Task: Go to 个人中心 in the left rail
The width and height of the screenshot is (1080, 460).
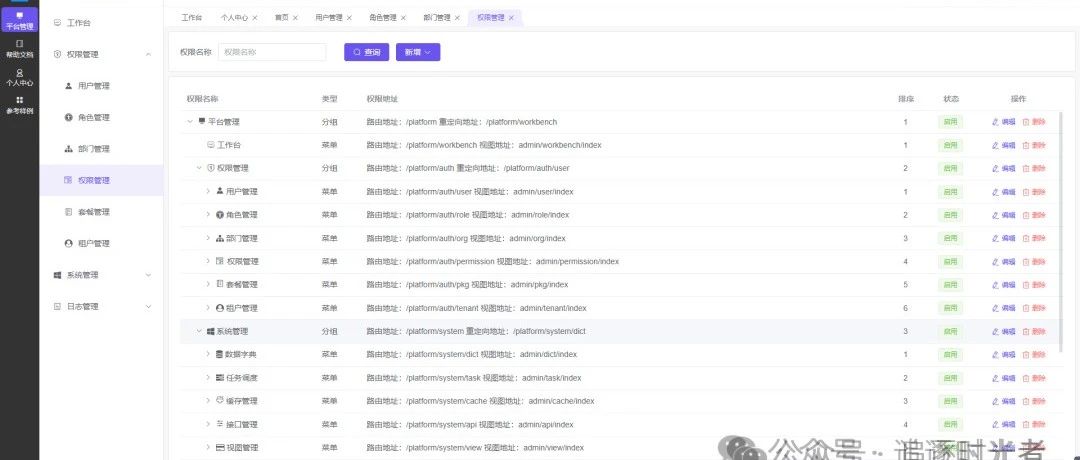Action: (19, 77)
